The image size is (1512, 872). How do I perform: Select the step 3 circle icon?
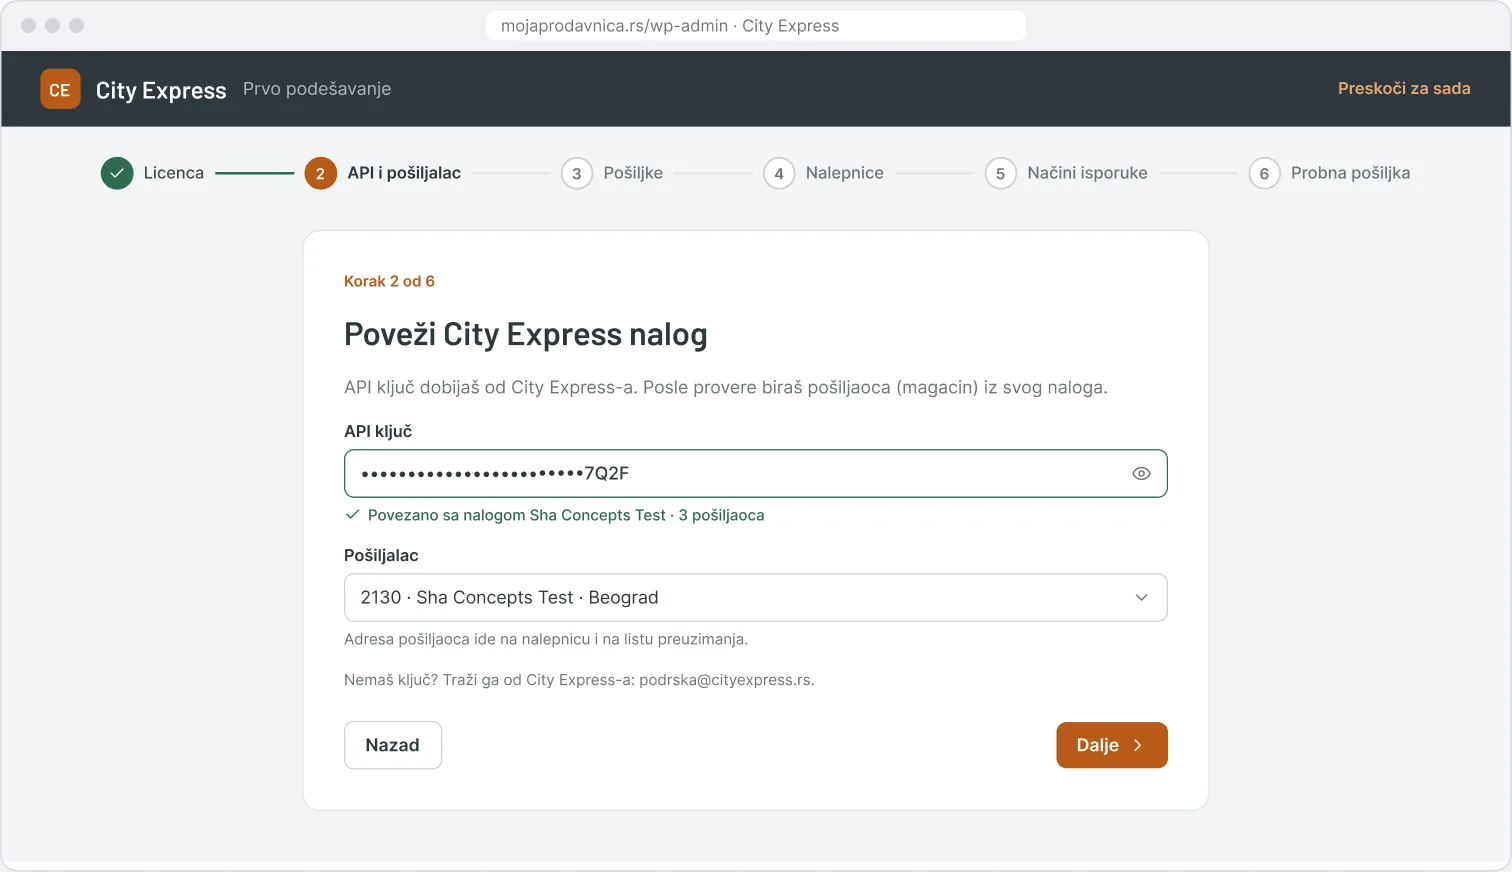(577, 173)
